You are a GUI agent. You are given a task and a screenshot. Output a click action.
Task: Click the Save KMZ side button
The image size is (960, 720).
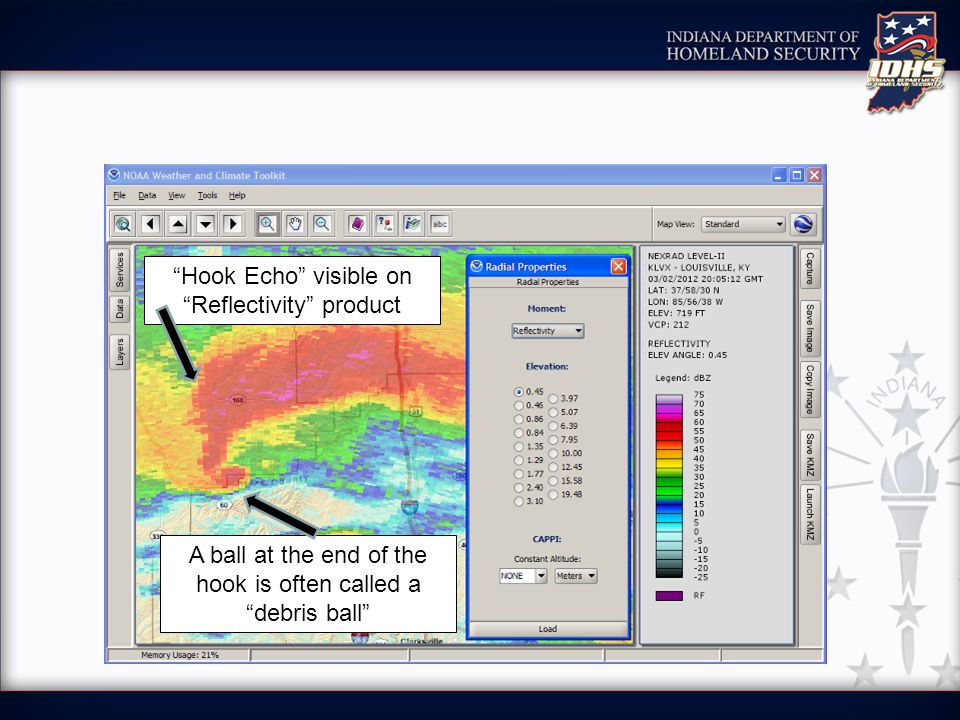point(809,454)
